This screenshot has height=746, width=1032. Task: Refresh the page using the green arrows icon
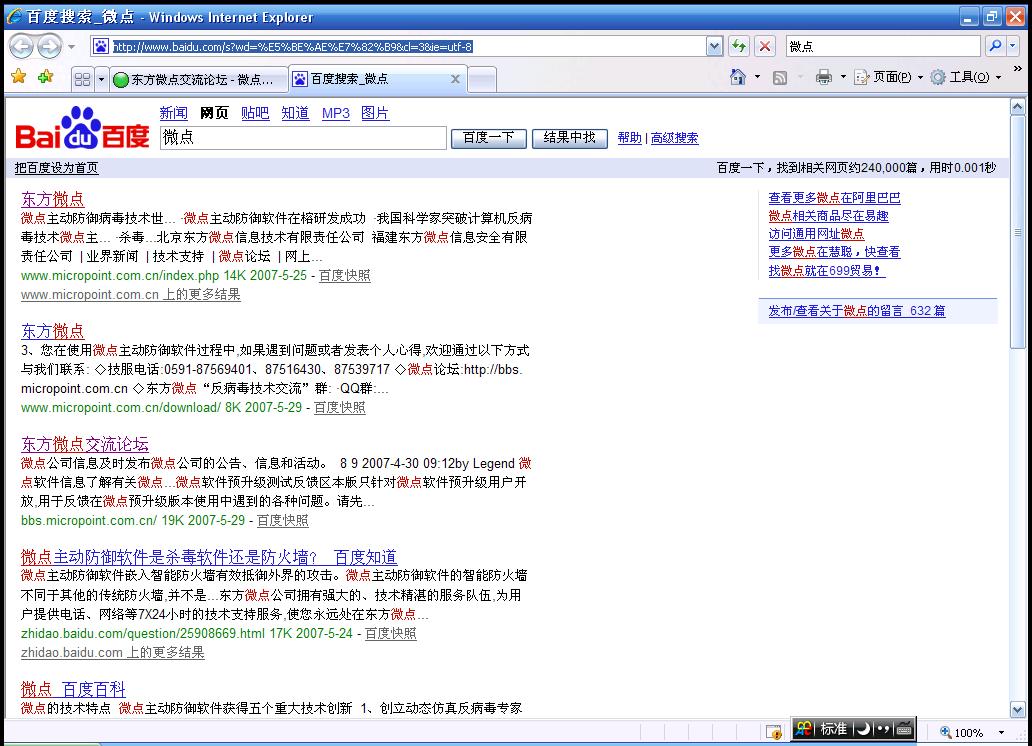point(739,46)
